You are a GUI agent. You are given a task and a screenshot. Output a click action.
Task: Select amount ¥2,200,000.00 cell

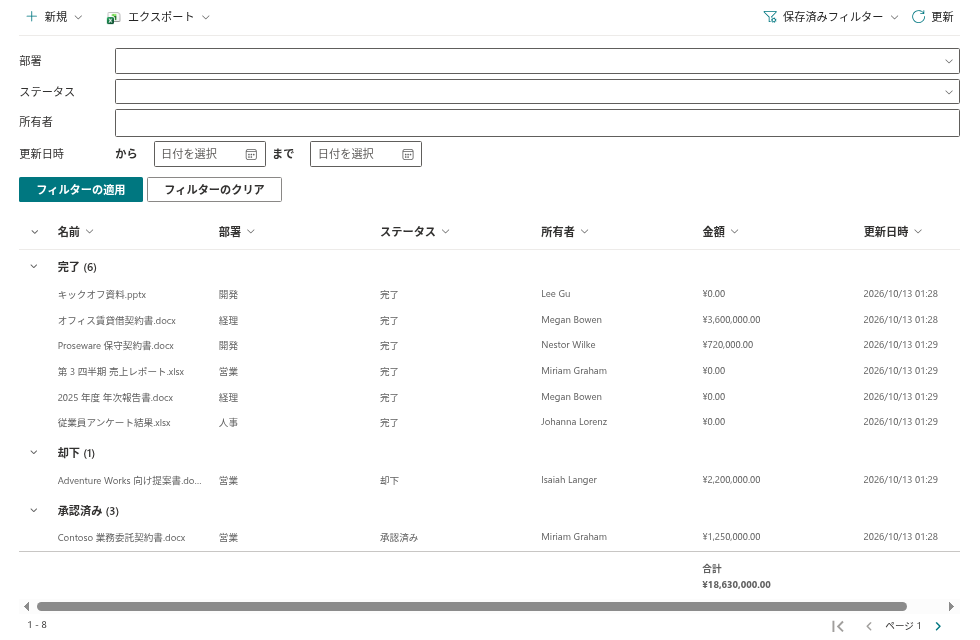731,480
